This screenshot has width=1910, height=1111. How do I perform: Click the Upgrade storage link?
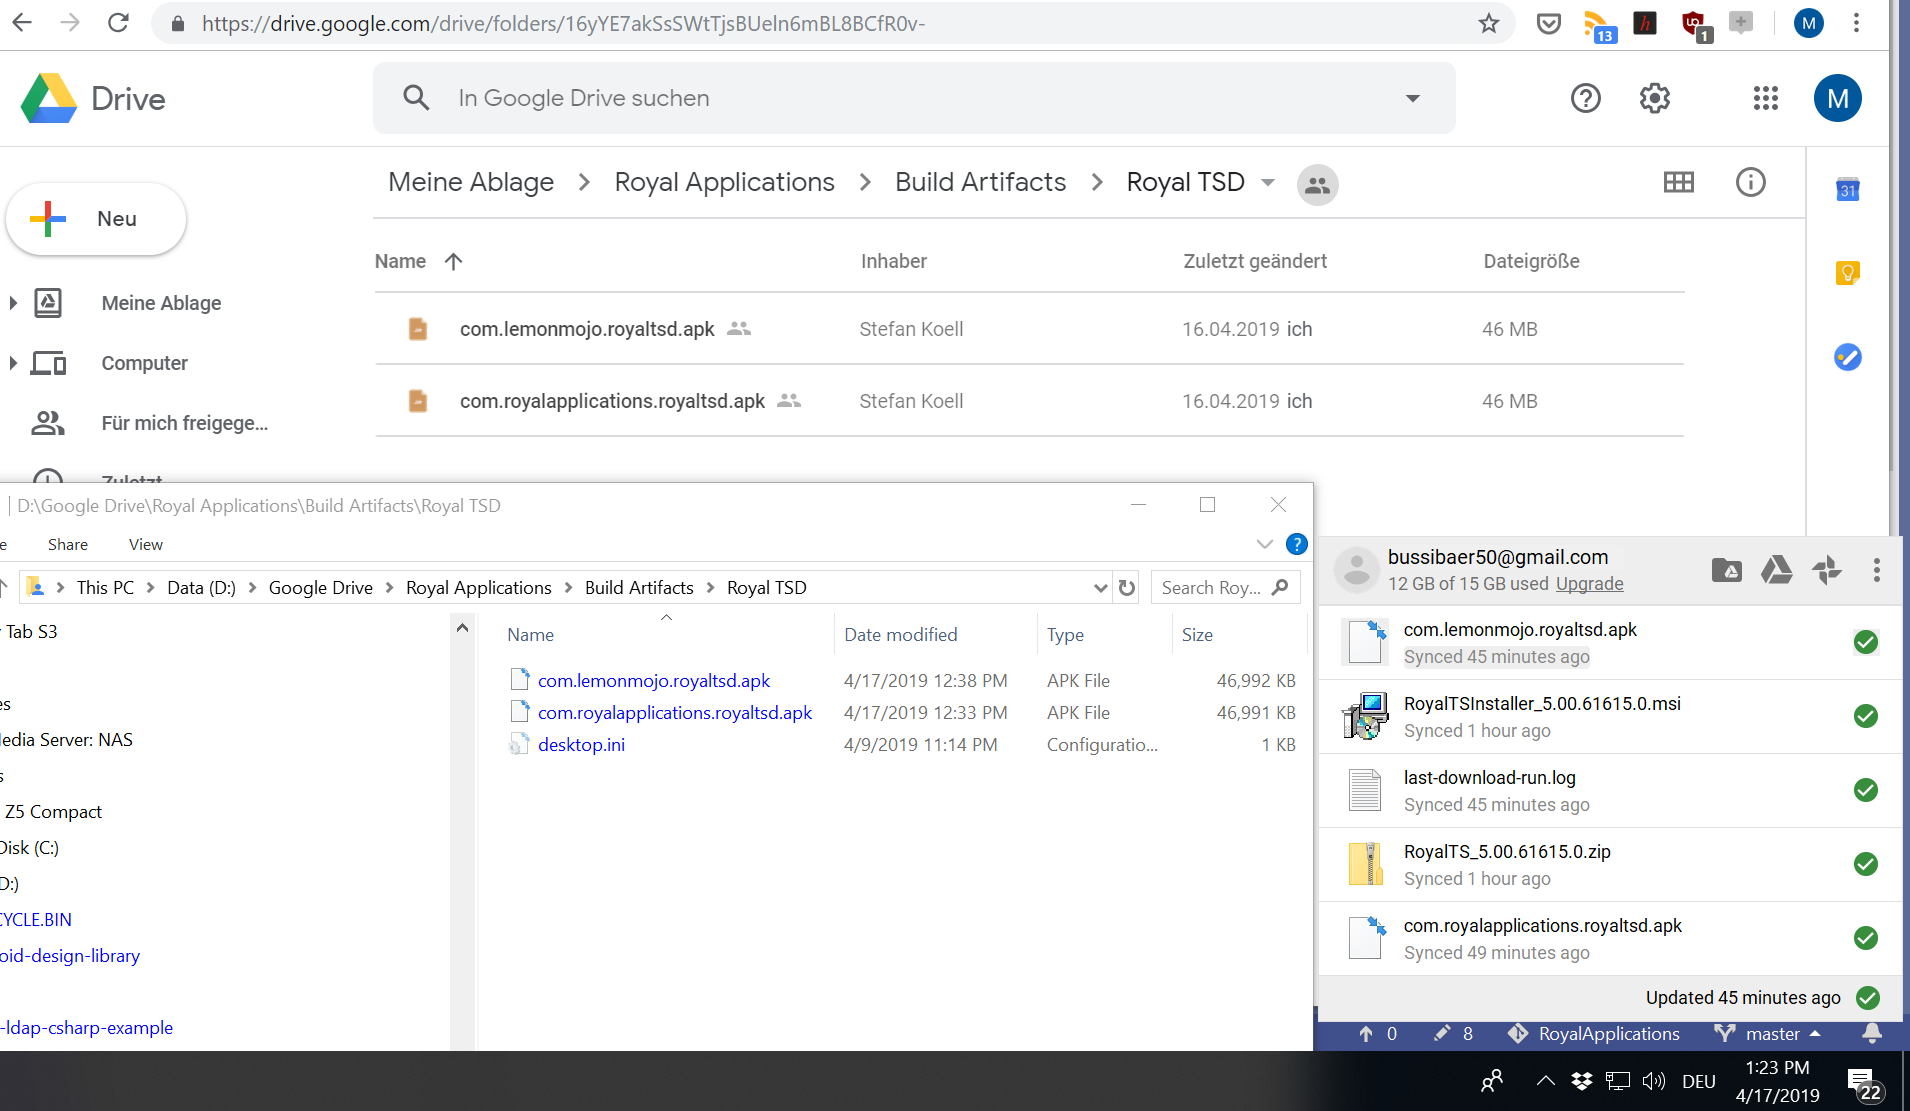[1590, 583]
